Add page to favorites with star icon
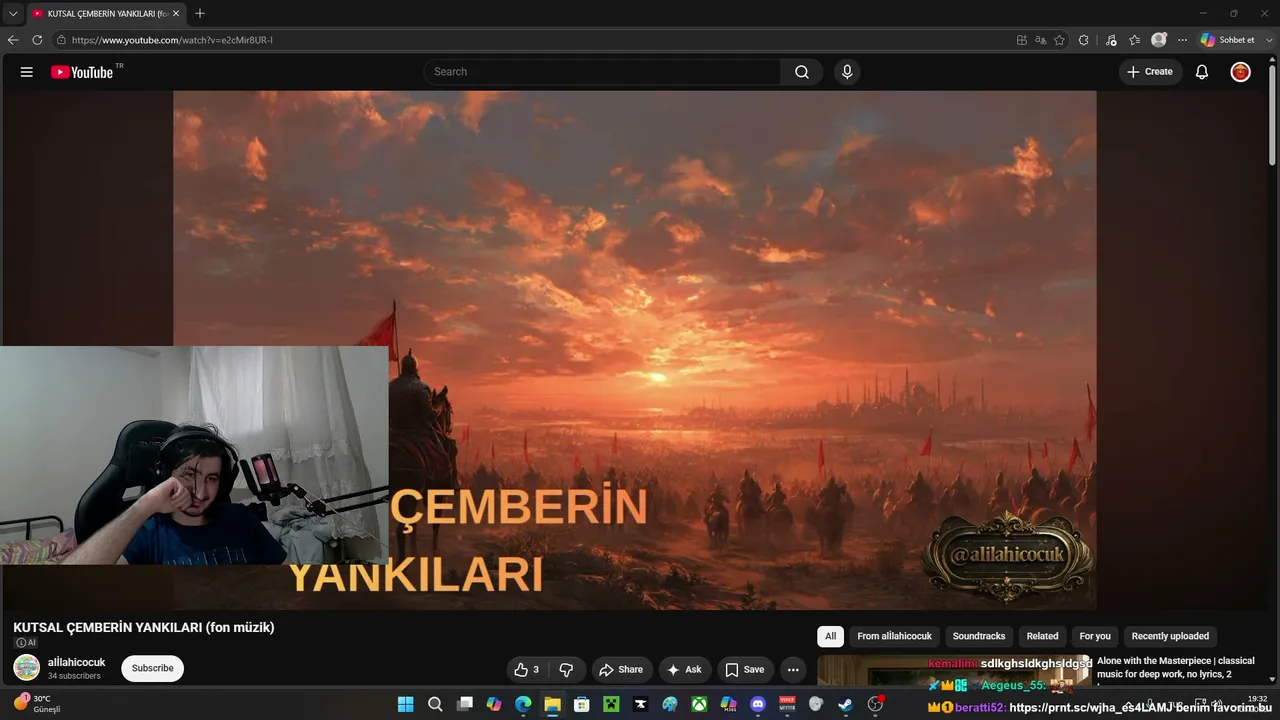Screen dimensions: 1280x720 (1059, 40)
